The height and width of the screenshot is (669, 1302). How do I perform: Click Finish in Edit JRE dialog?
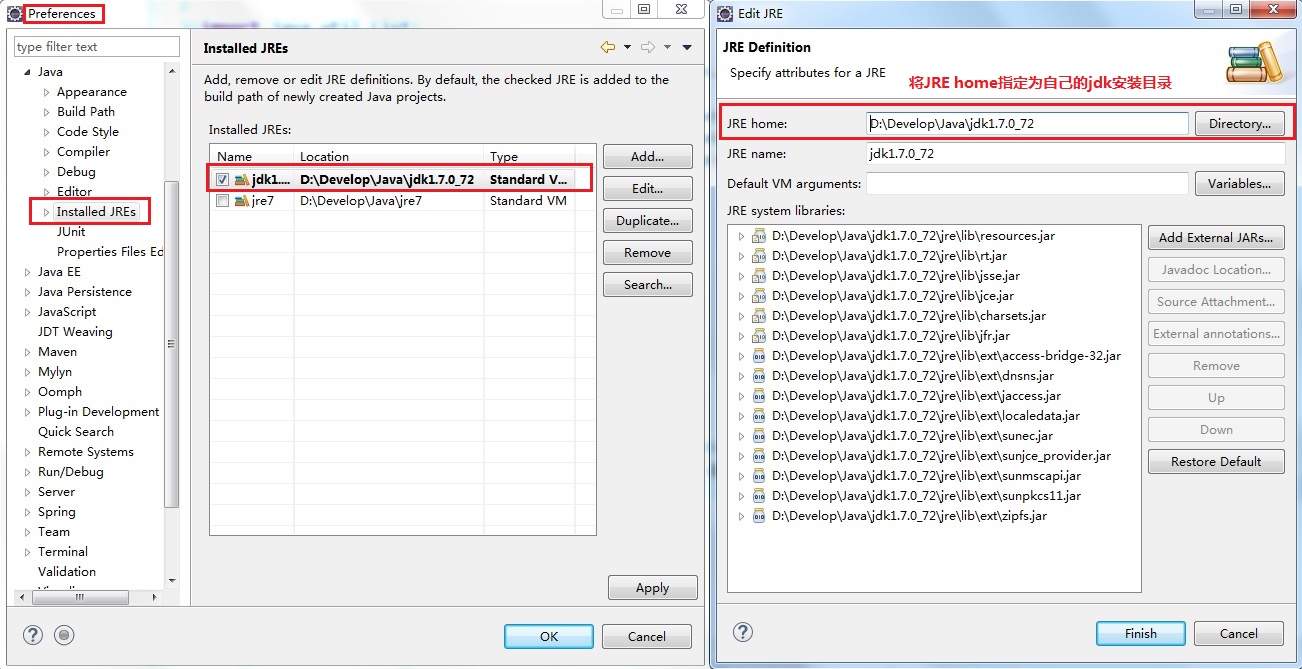tap(1141, 633)
